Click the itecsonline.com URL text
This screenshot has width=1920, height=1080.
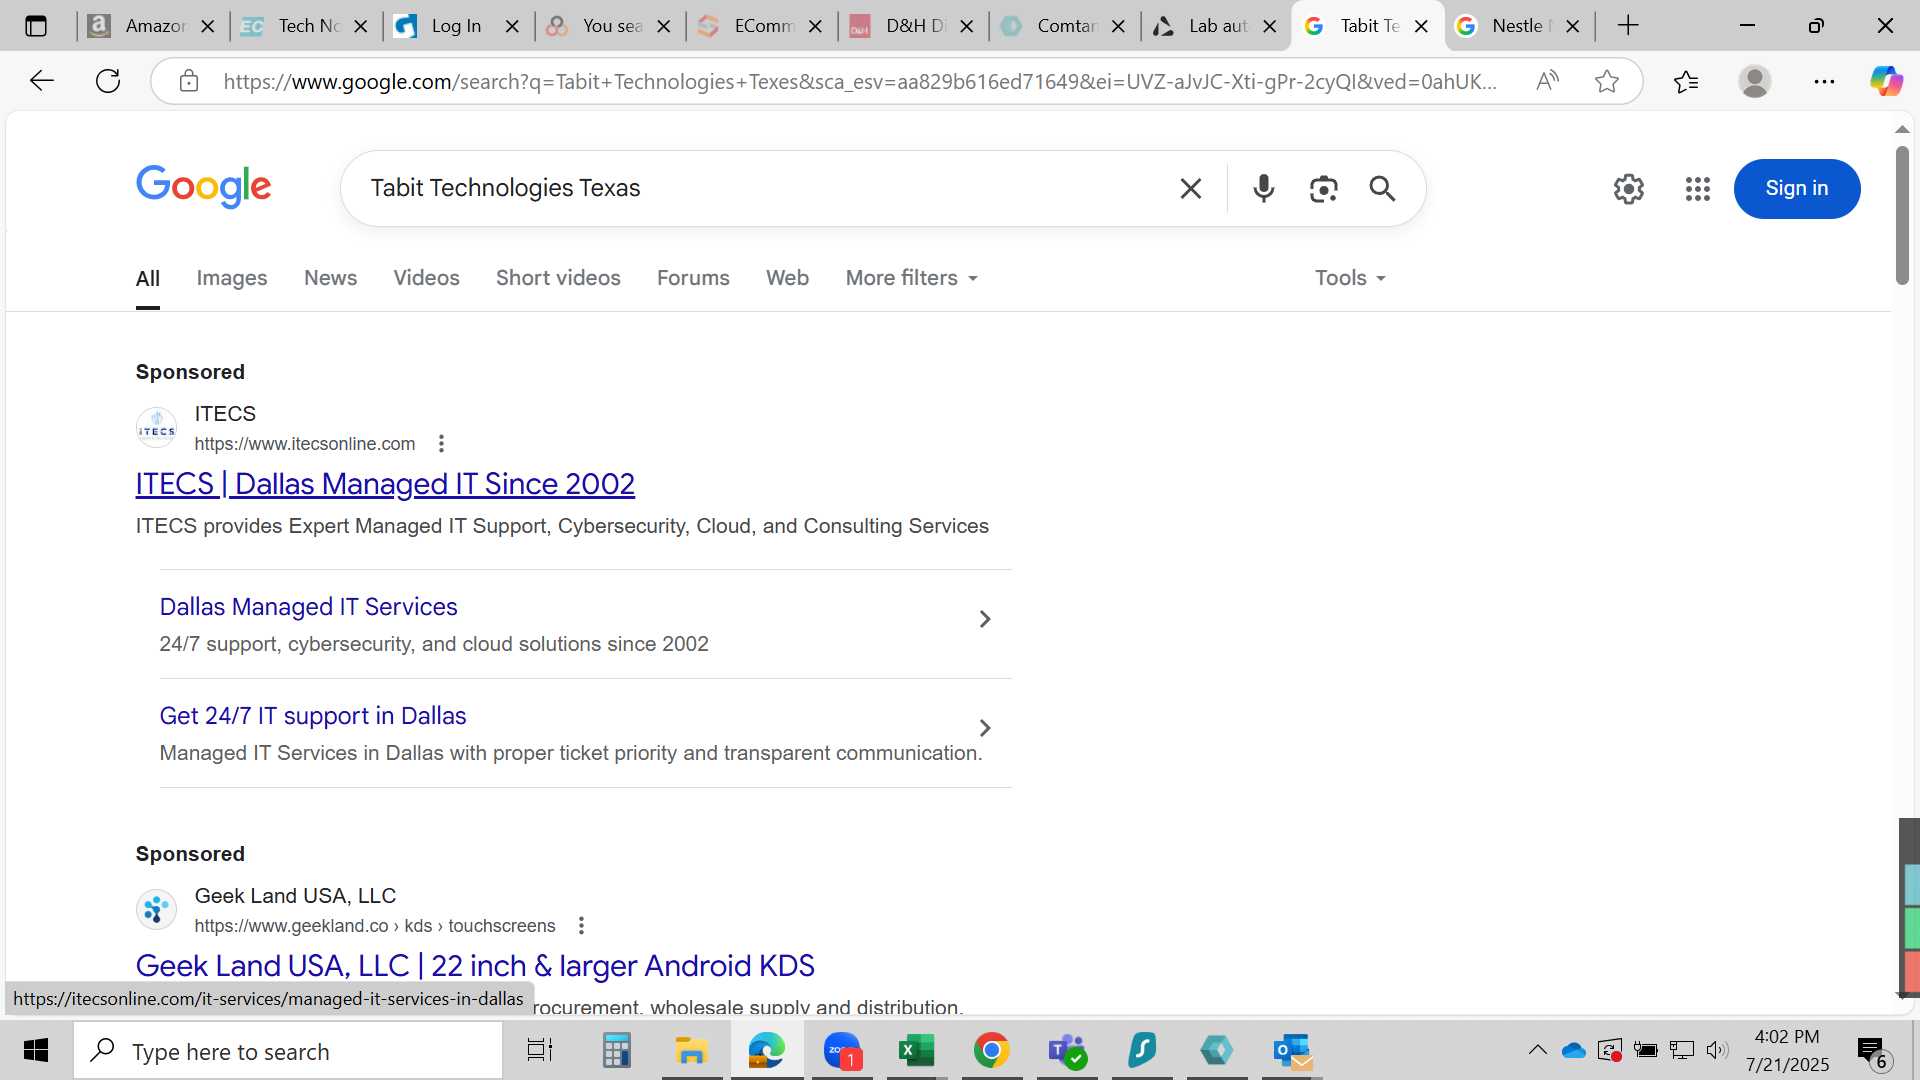point(305,443)
